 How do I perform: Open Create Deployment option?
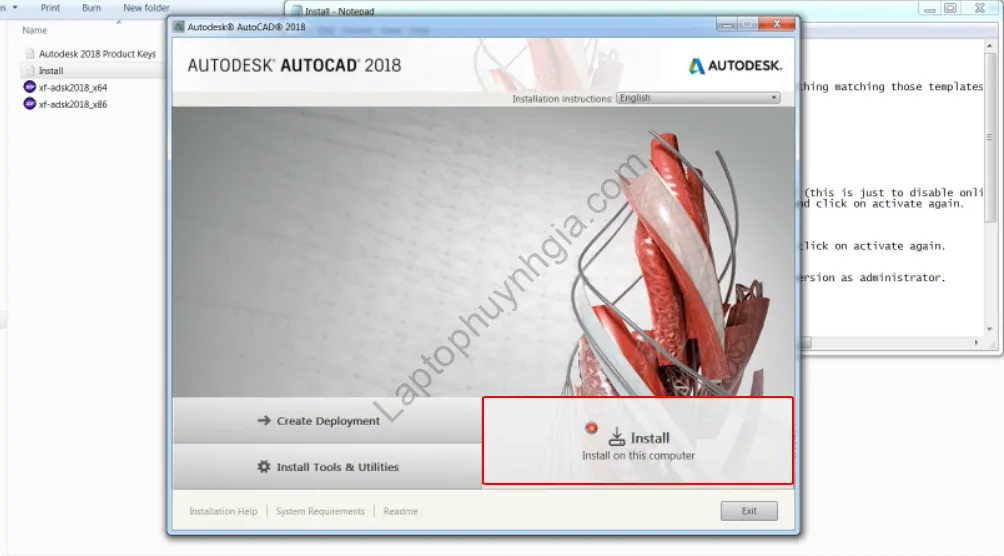[x=327, y=420]
